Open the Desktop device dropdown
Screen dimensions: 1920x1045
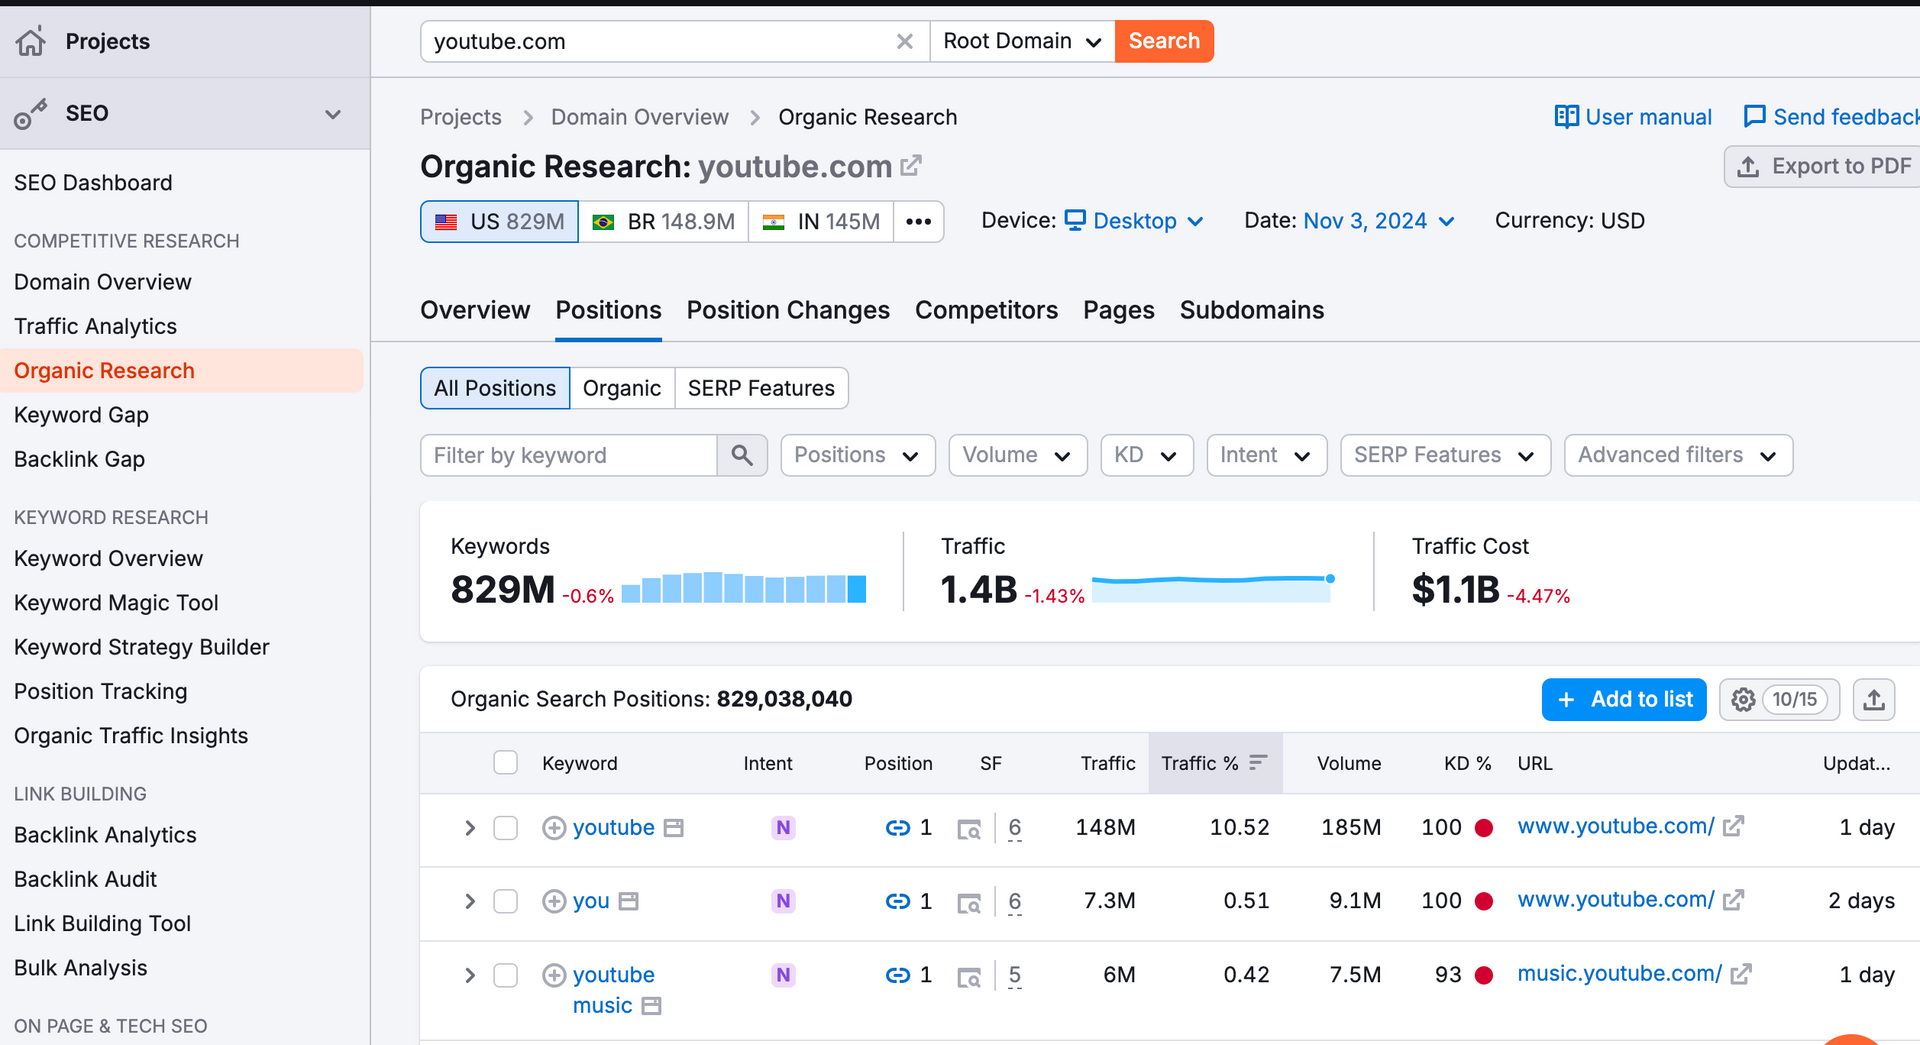1134,221
